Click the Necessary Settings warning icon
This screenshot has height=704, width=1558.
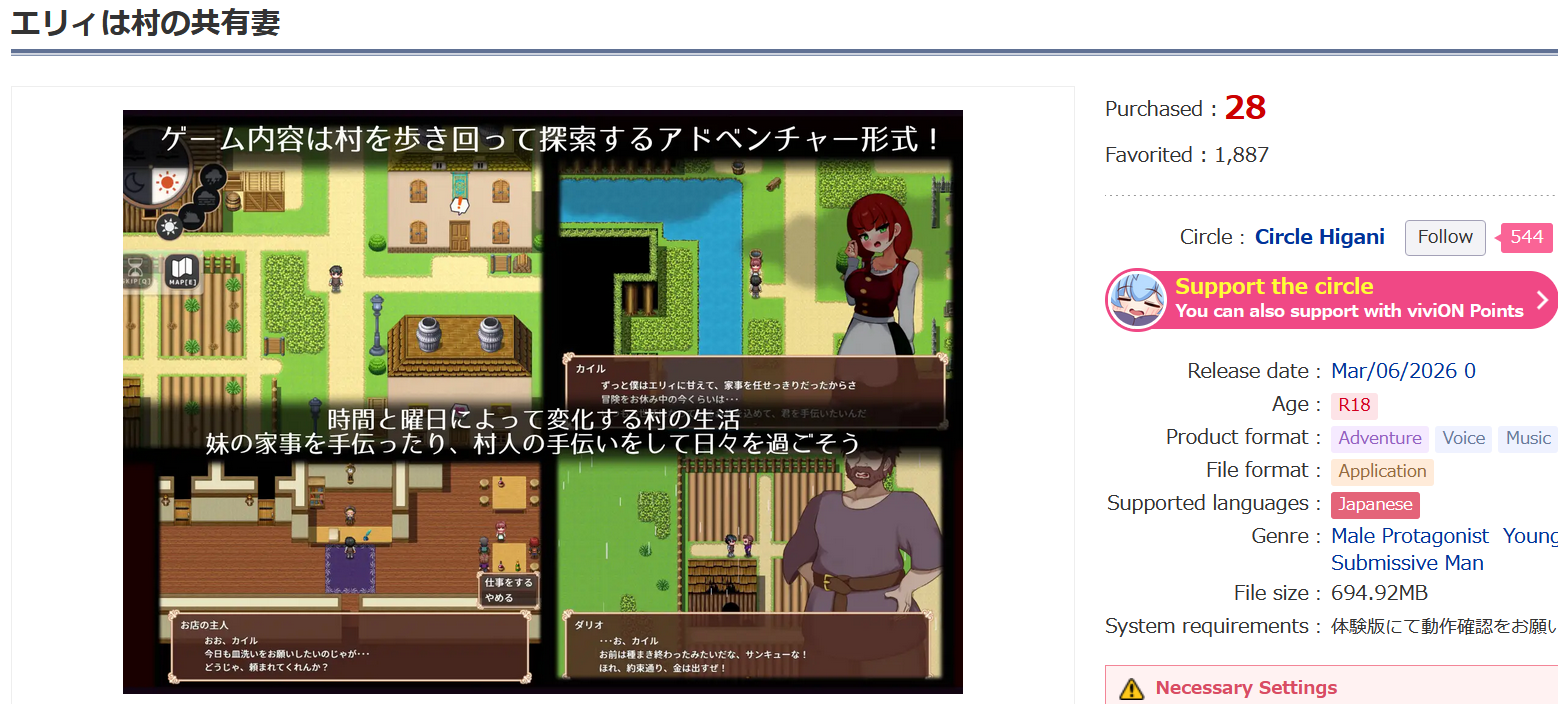point(1131,688)
